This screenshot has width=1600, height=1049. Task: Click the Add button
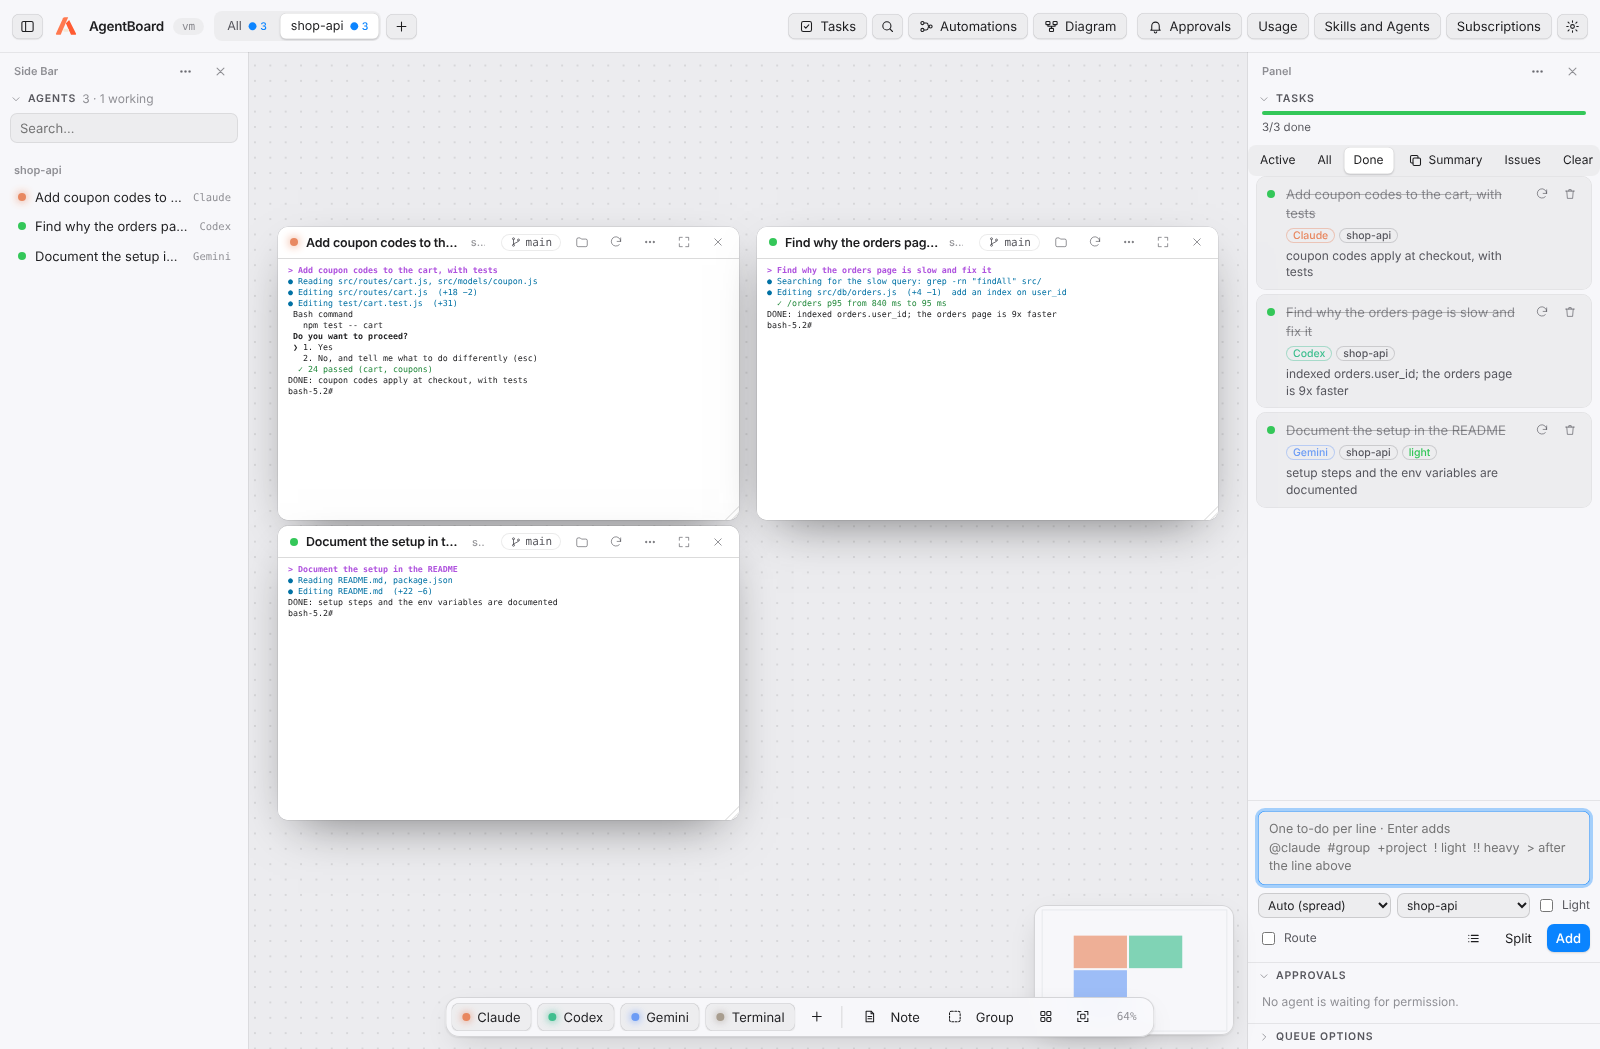[1568, 938]
